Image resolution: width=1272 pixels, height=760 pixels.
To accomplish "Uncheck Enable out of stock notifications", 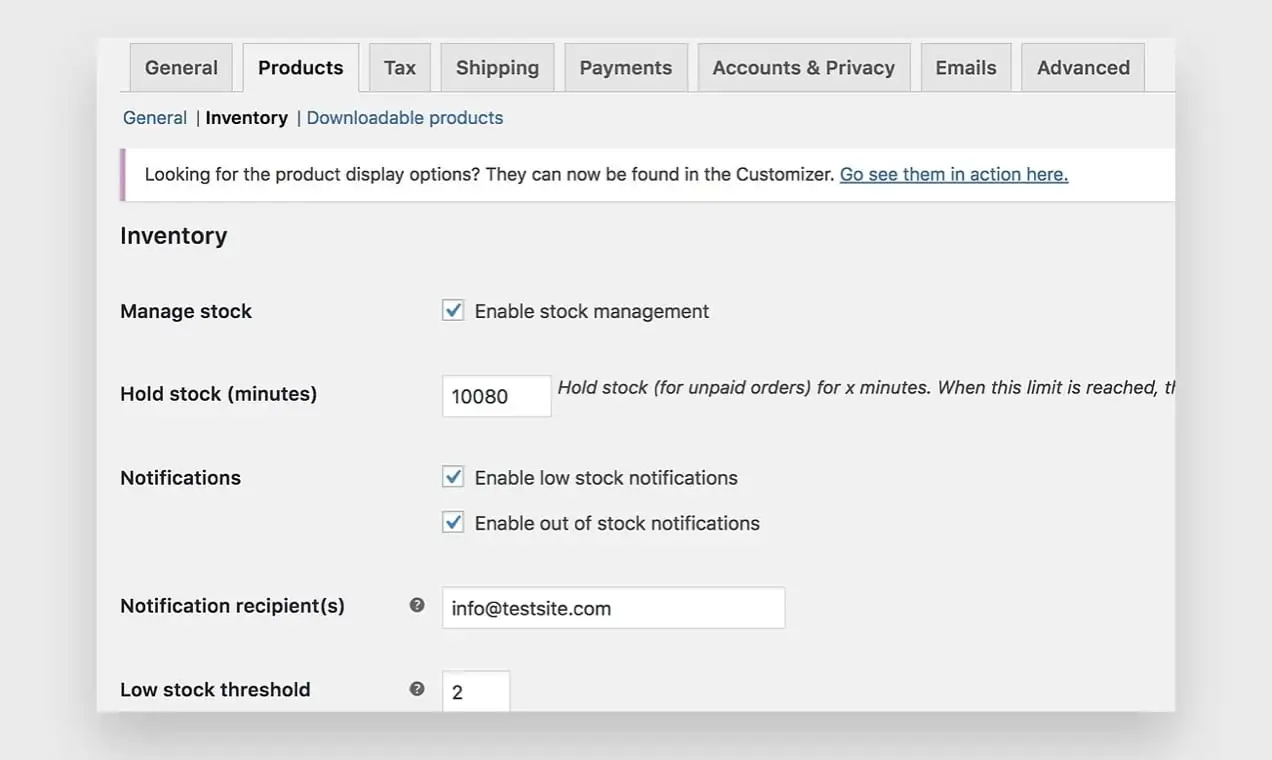I will [453, 522].
